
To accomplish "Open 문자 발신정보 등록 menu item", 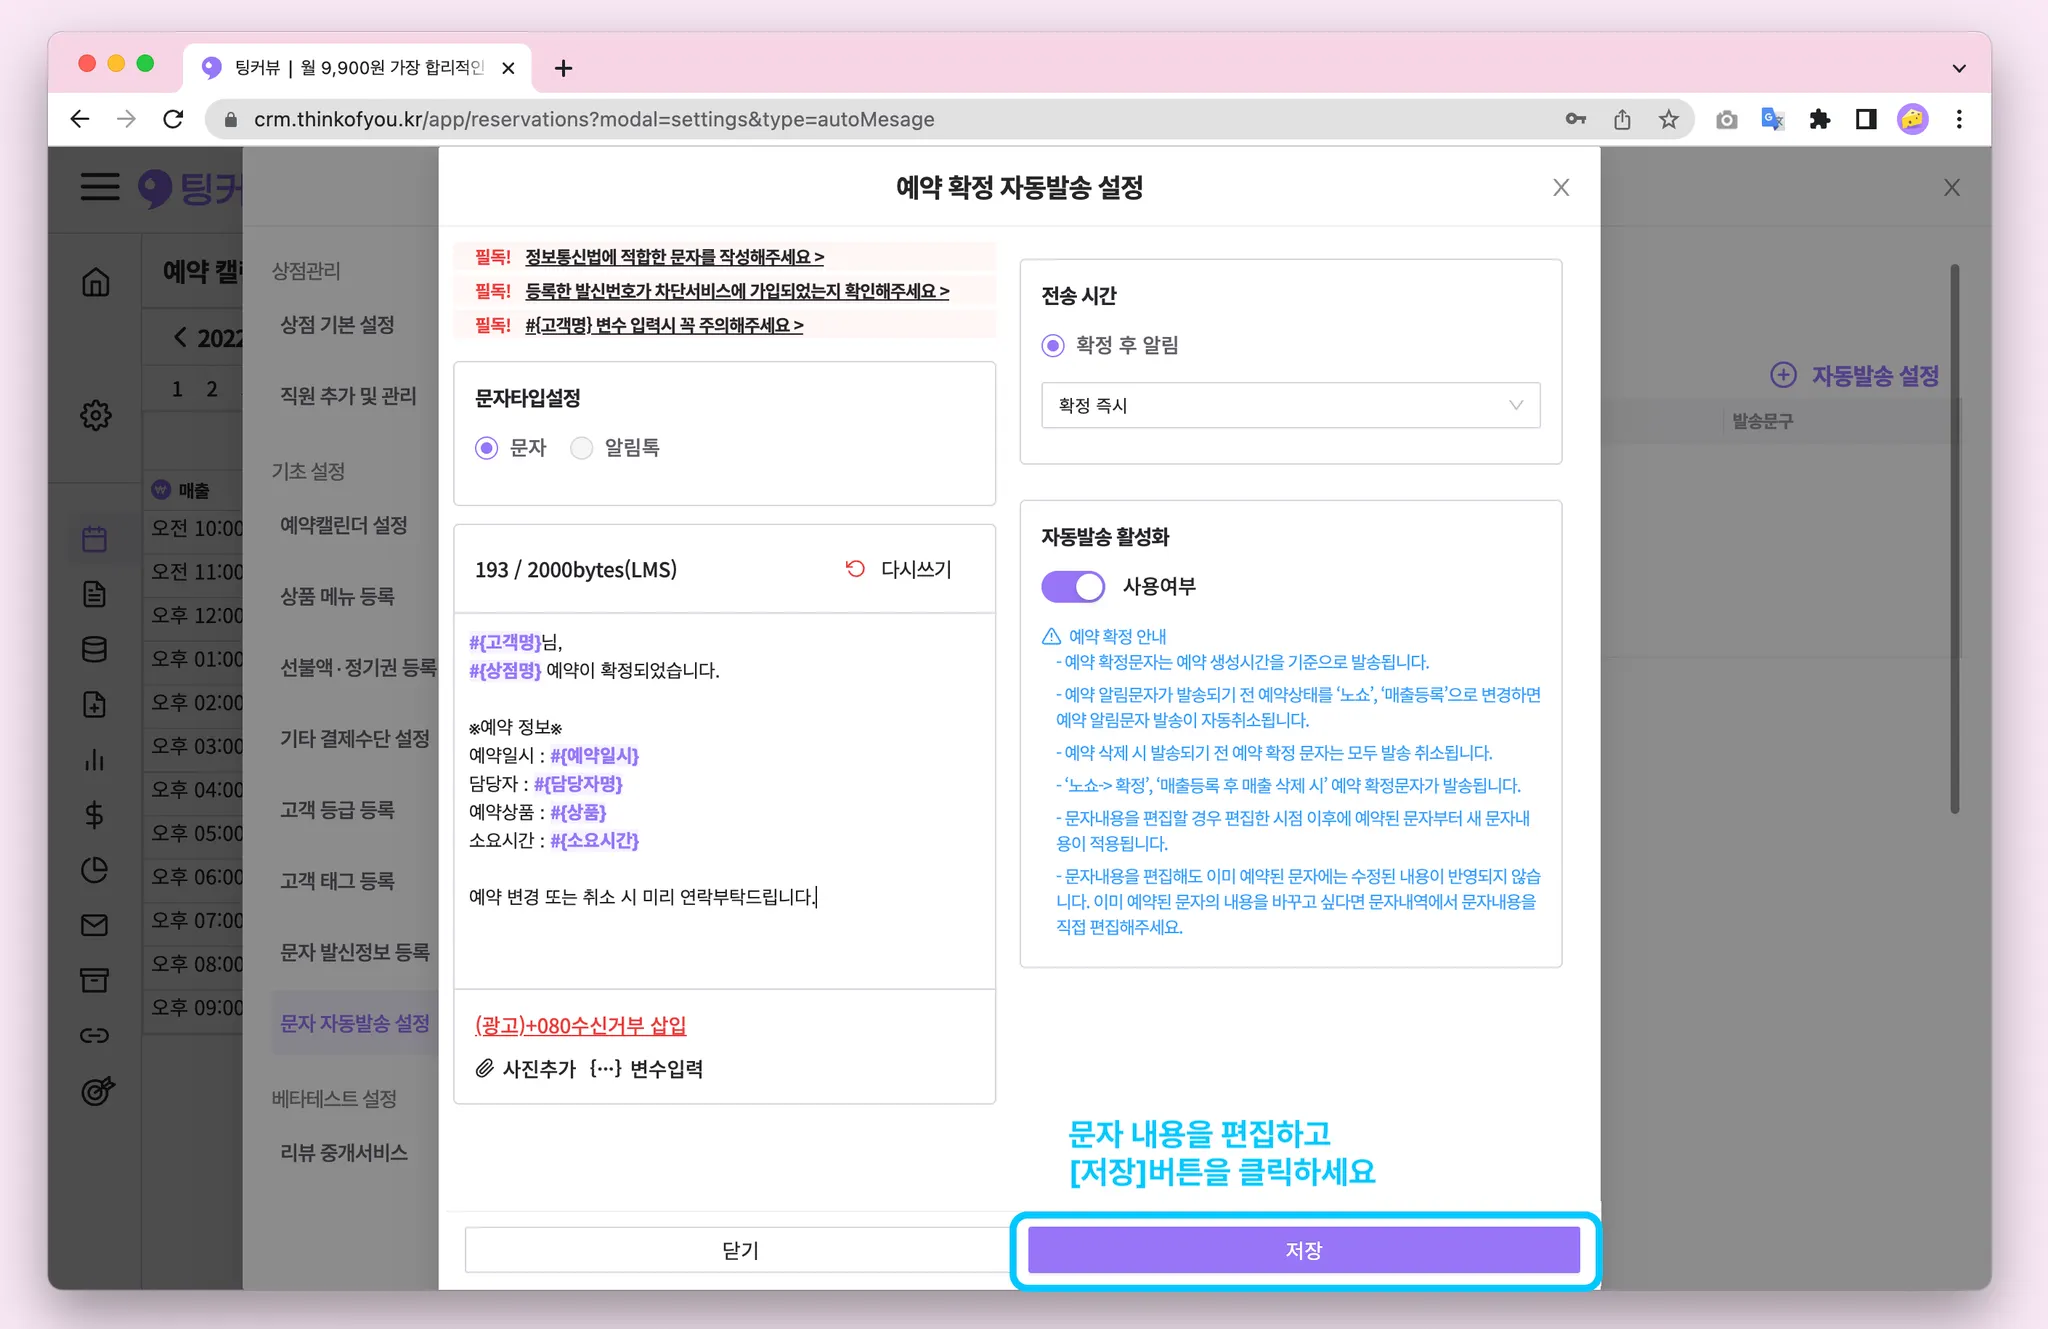I will 354,952.
